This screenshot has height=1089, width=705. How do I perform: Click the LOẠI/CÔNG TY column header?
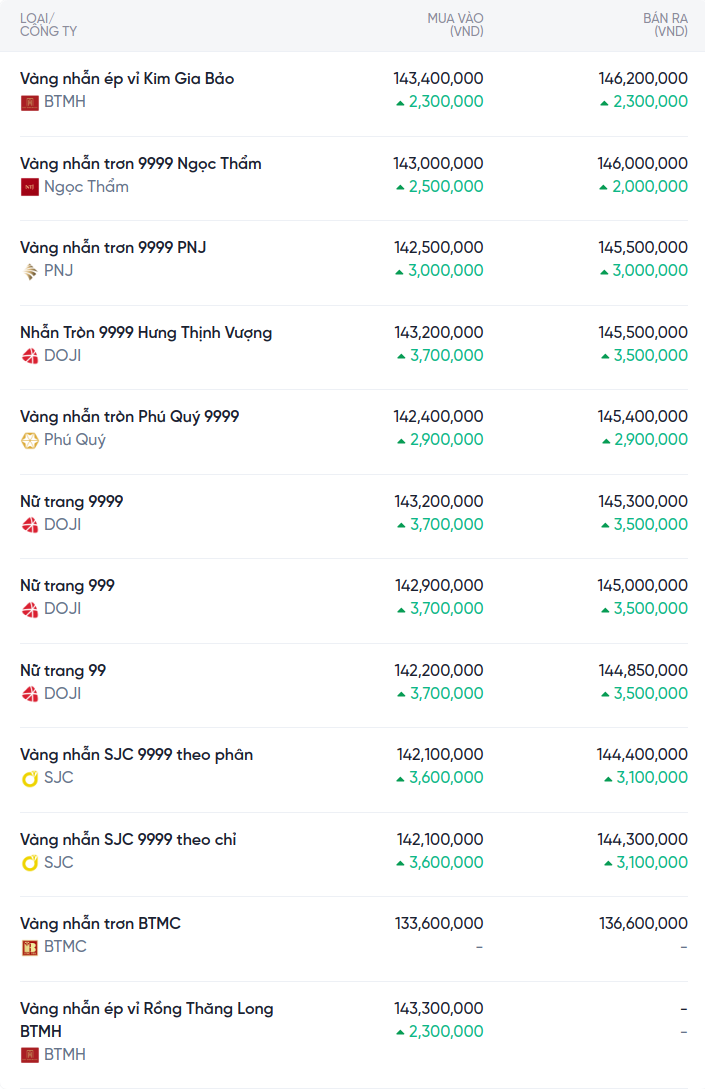(x=48, y=25)
